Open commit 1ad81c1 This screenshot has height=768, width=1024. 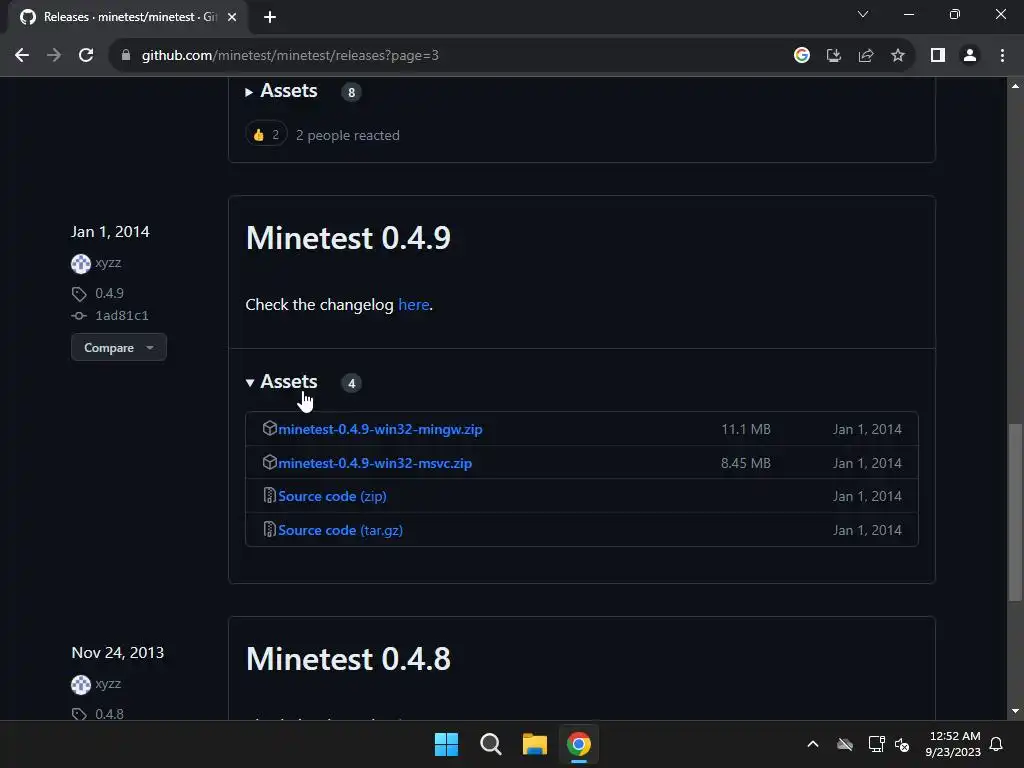click(121, 315)
